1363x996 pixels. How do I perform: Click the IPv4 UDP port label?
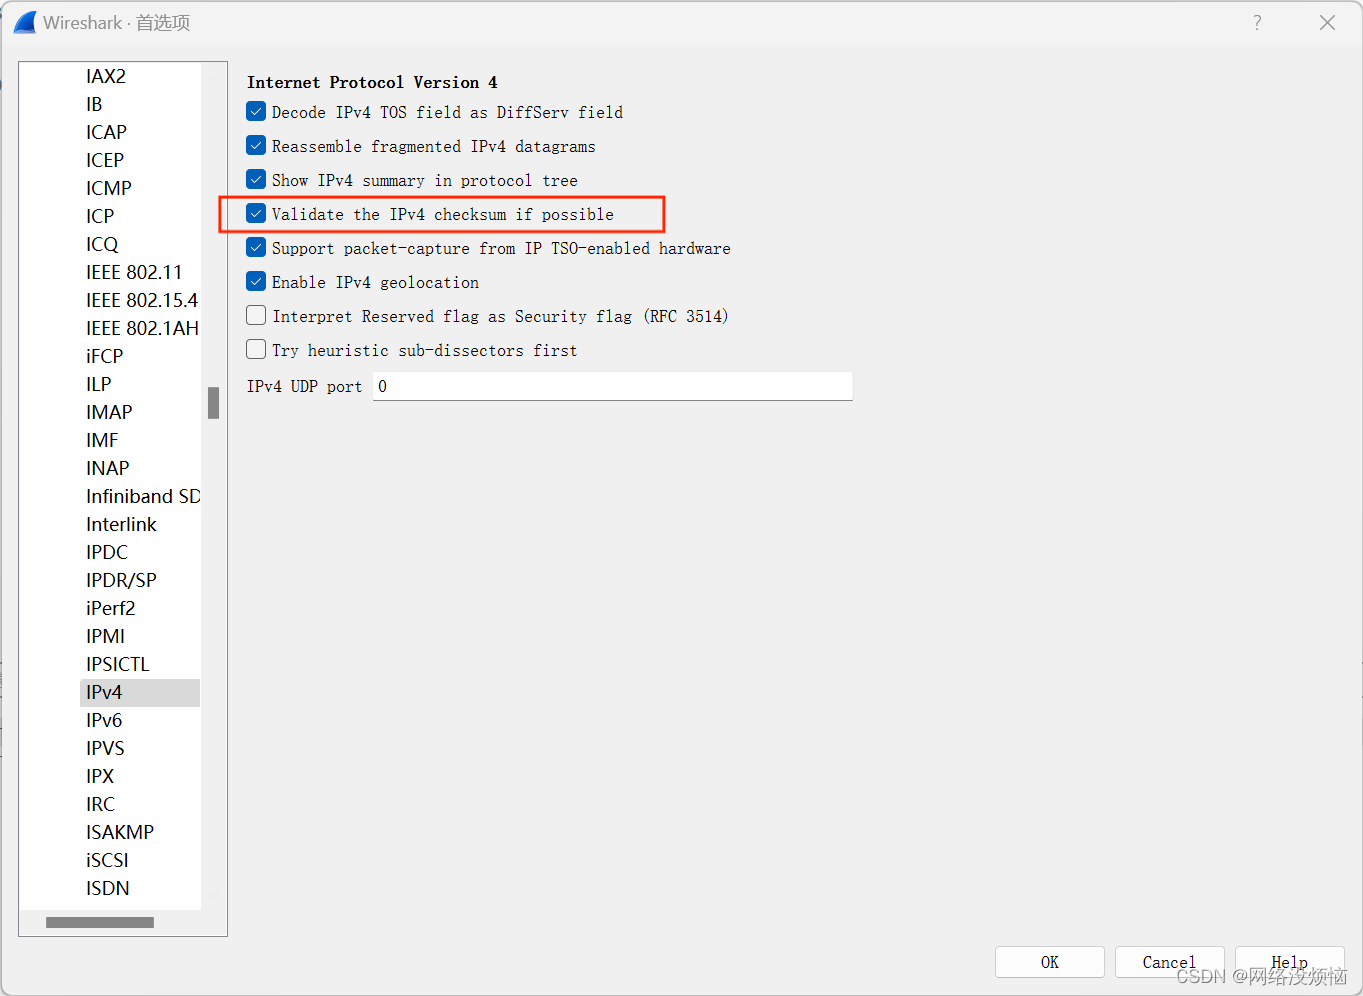(x=304, y=386)
